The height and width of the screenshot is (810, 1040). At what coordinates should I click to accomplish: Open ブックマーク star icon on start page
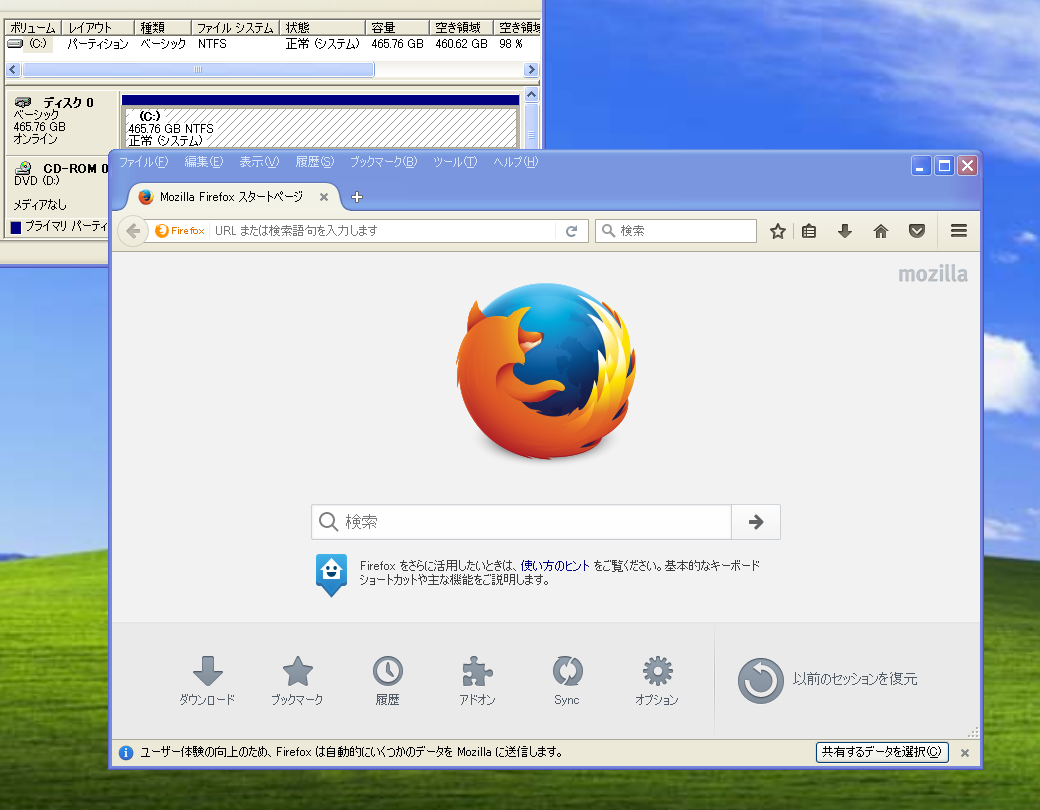click(297, 681)
